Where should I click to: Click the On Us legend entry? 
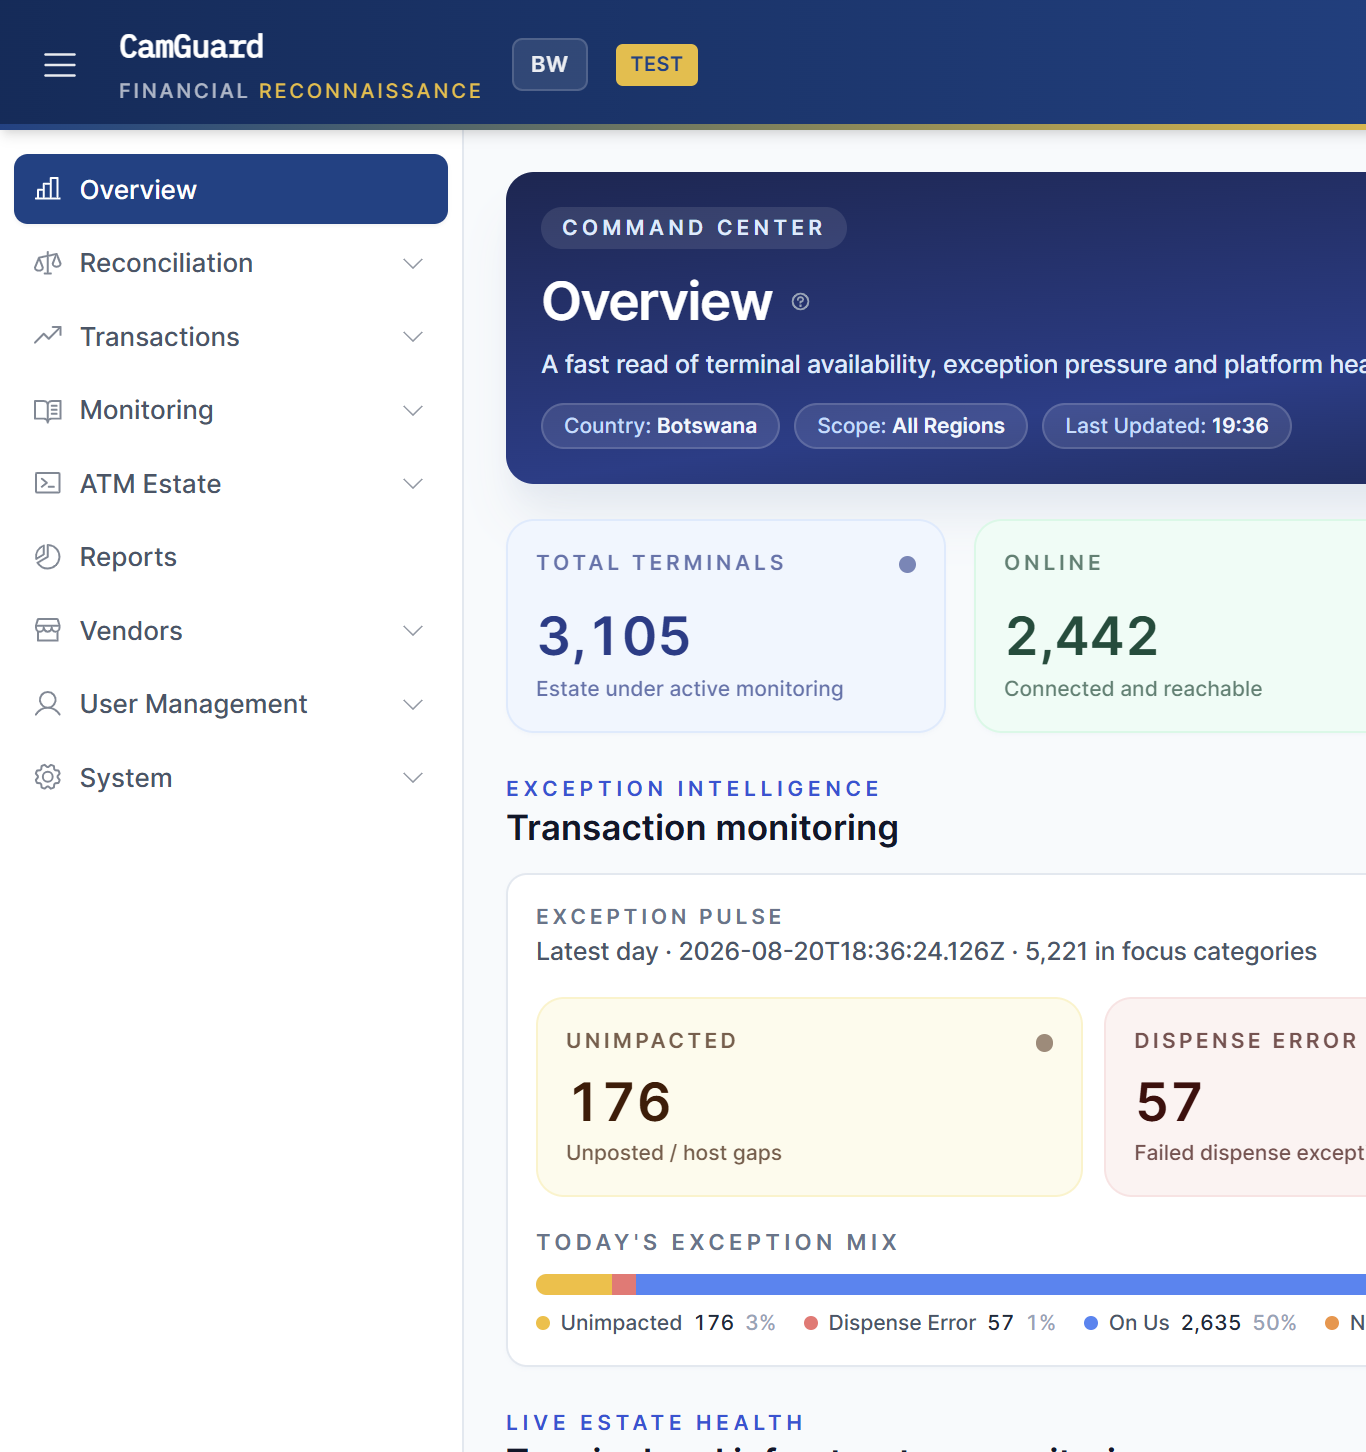[1191, 1323]
